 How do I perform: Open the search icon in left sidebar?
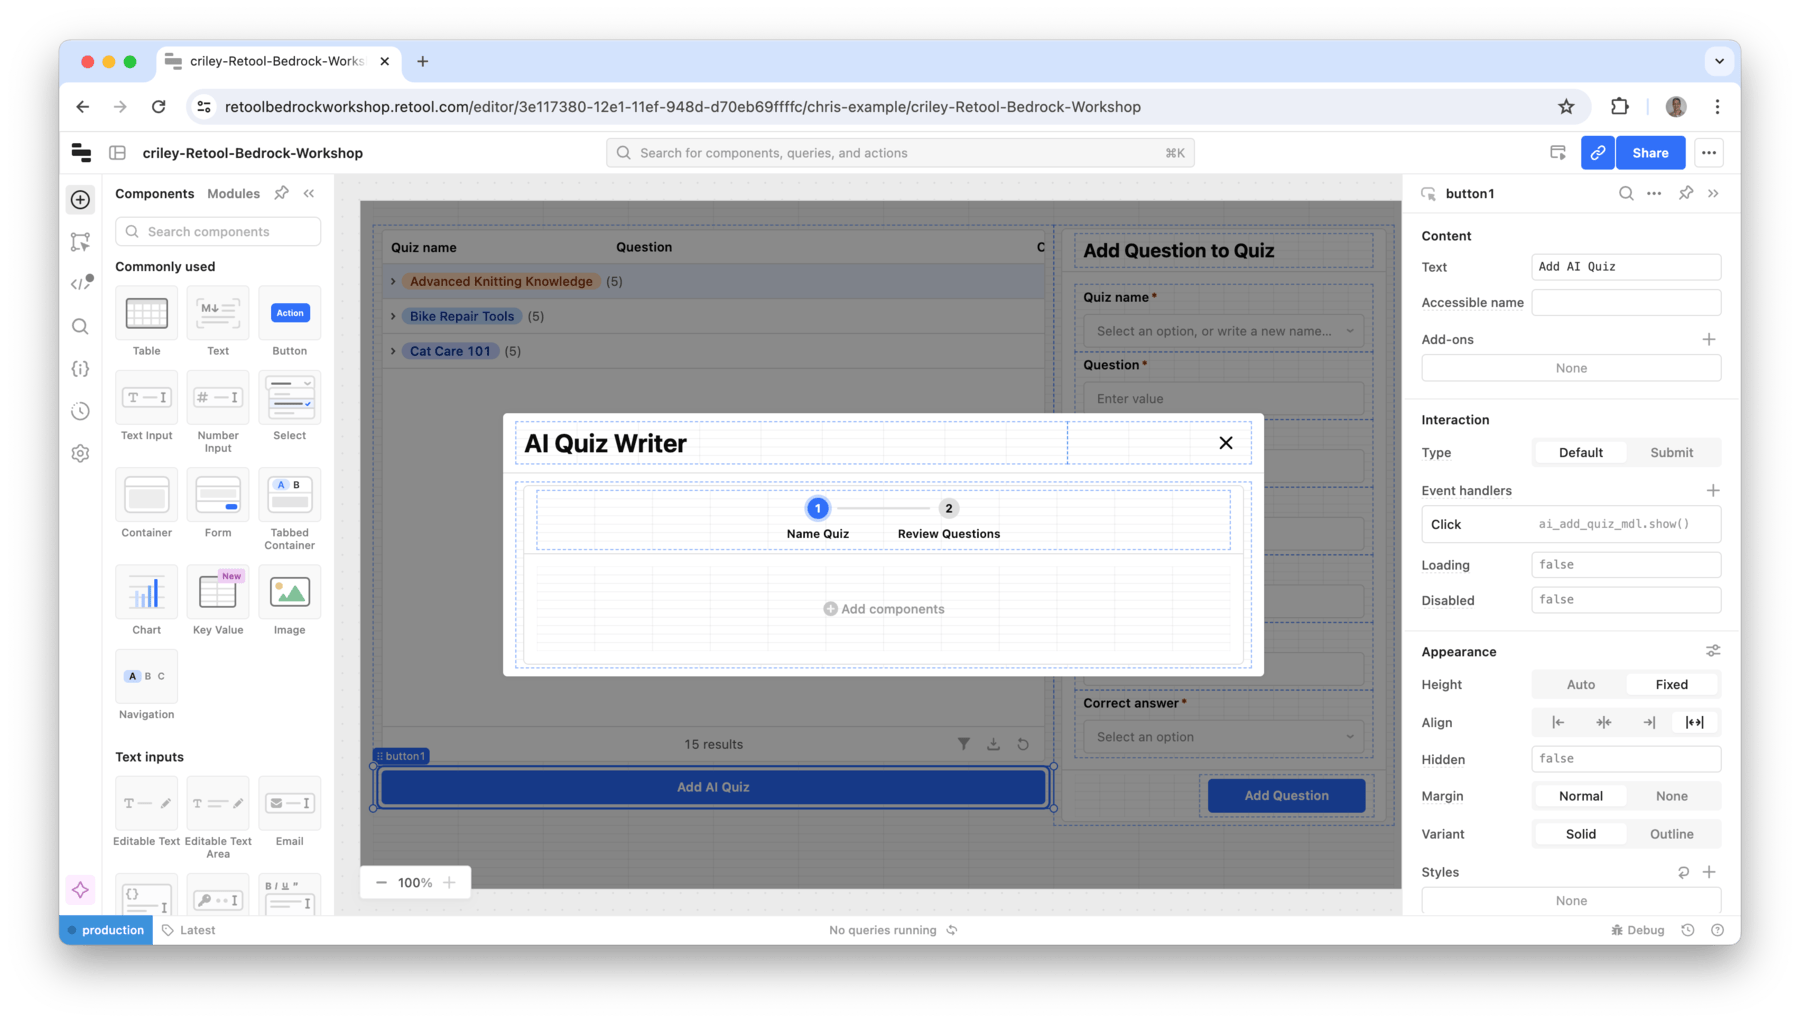(x=81, y=326)
